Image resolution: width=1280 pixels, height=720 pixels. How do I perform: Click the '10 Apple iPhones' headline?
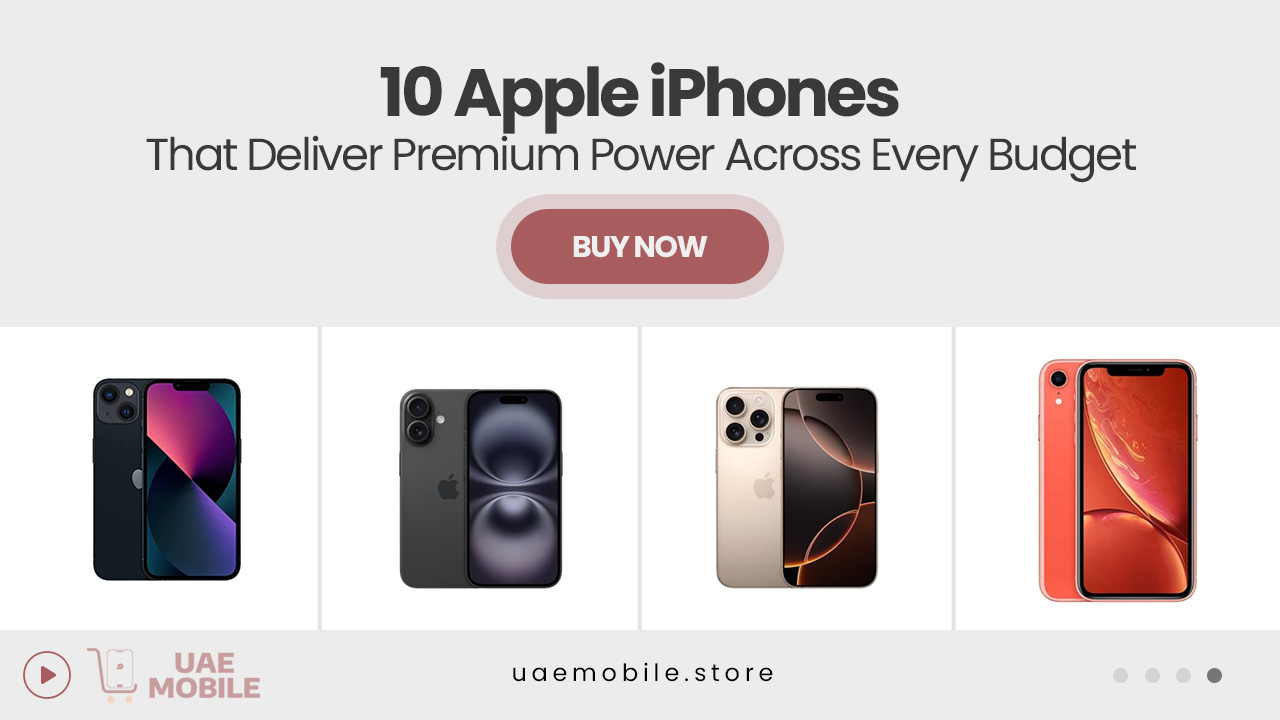coord(639,93)
